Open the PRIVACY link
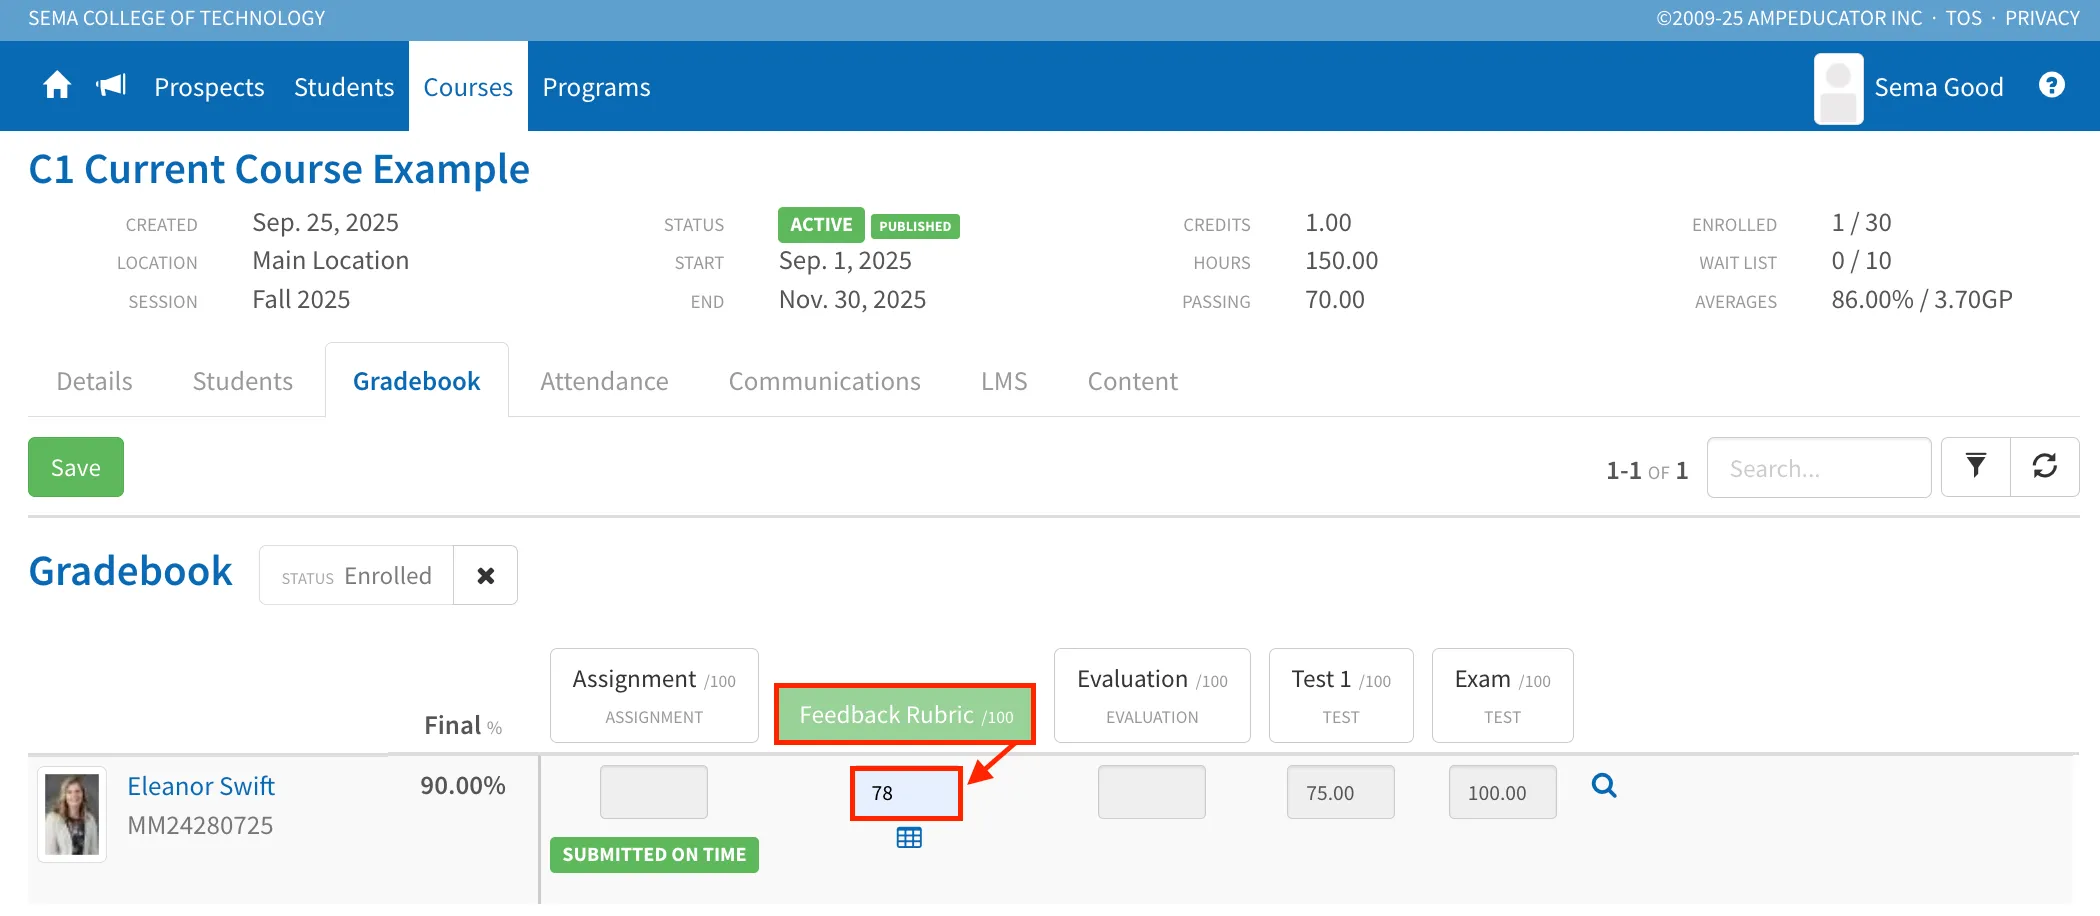Viewport: 2100px width, 916px height. [x=2042, y=18]
